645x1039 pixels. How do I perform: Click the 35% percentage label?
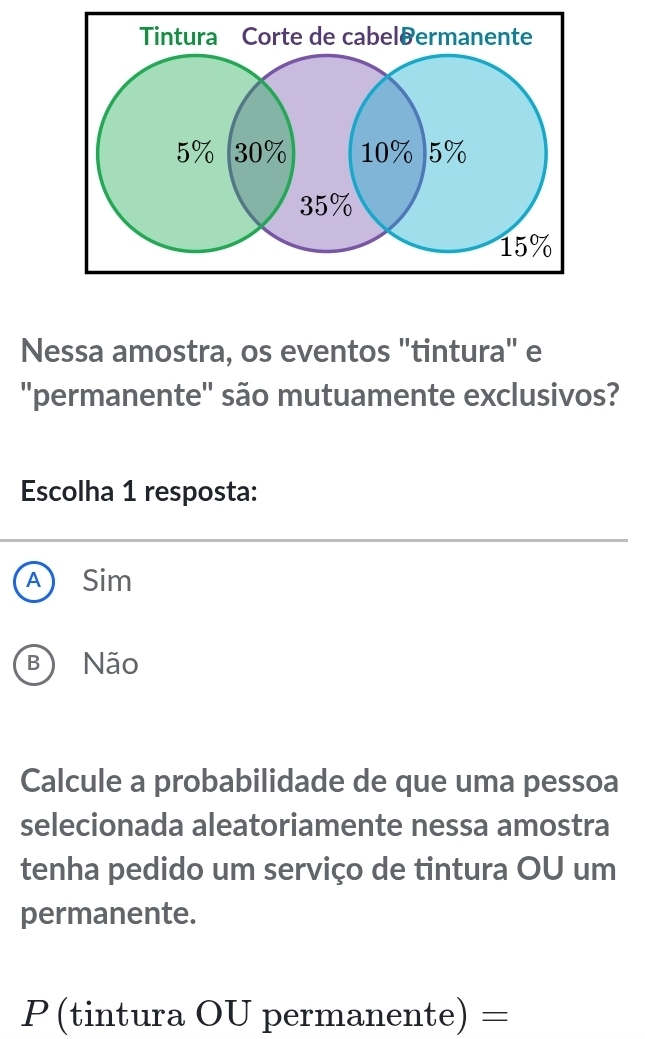click(327, 207)
